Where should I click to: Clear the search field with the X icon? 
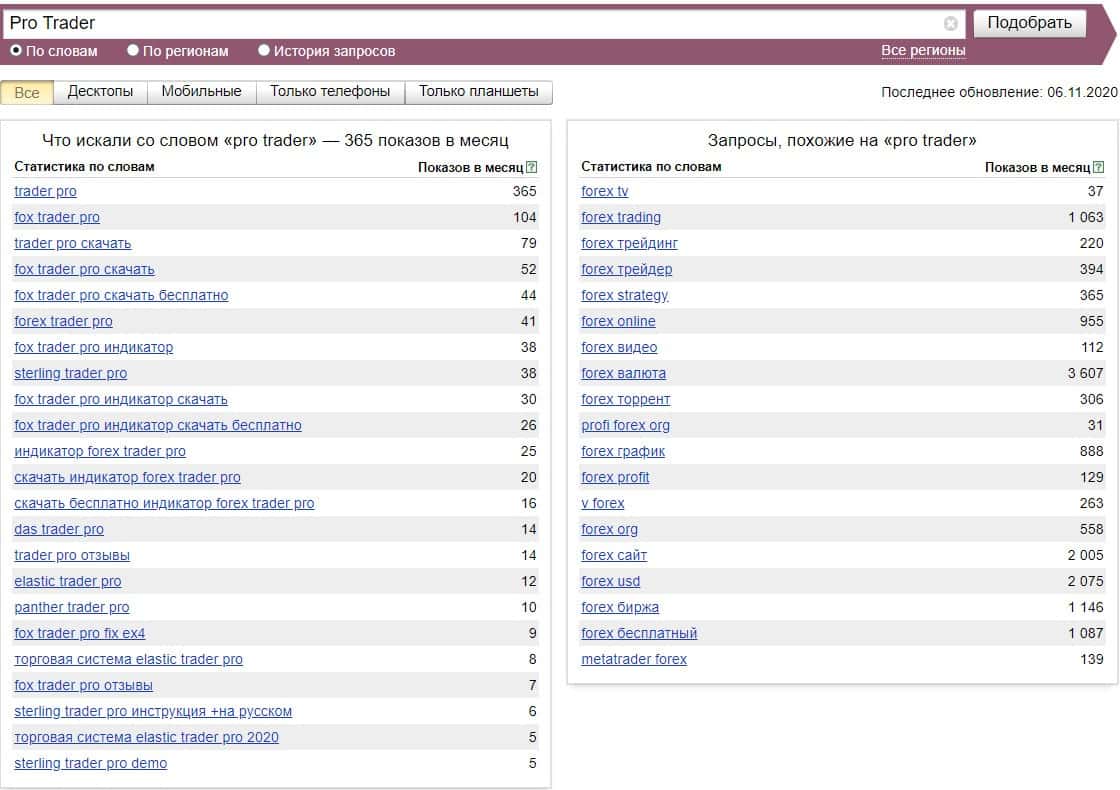[950, 24]
